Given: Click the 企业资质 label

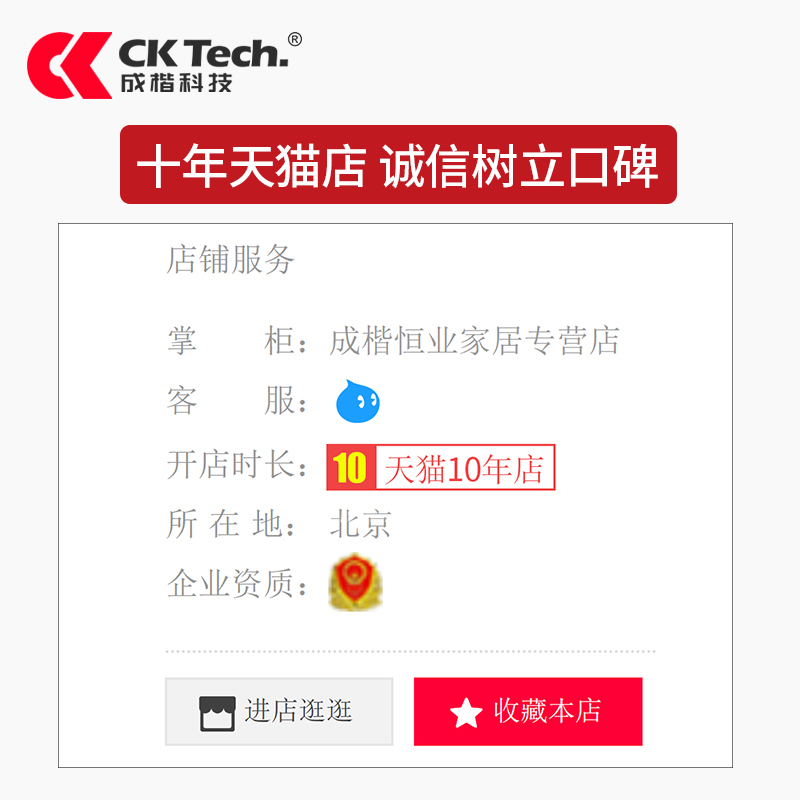Looking at the screenshot, I should [237, 583].
